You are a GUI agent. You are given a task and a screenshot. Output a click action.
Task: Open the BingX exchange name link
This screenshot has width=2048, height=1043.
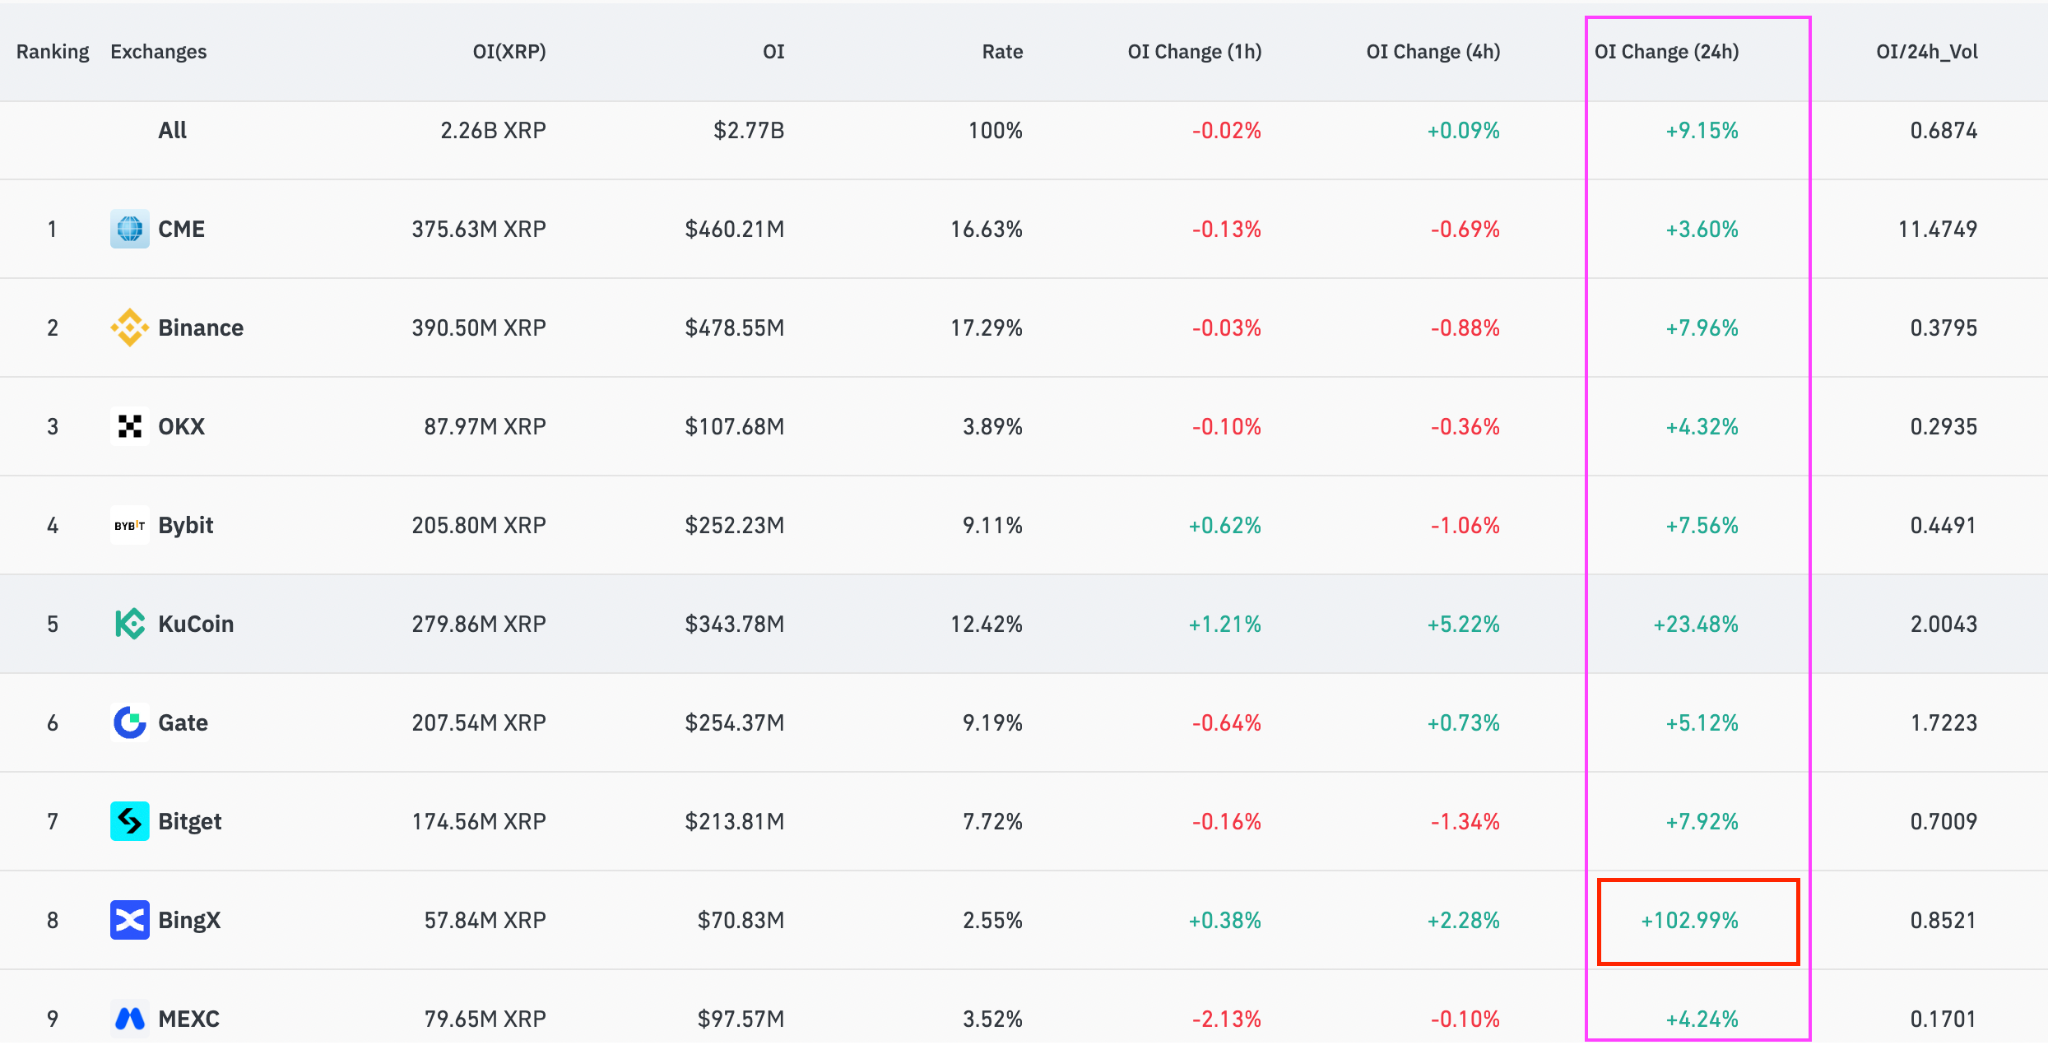189,920
